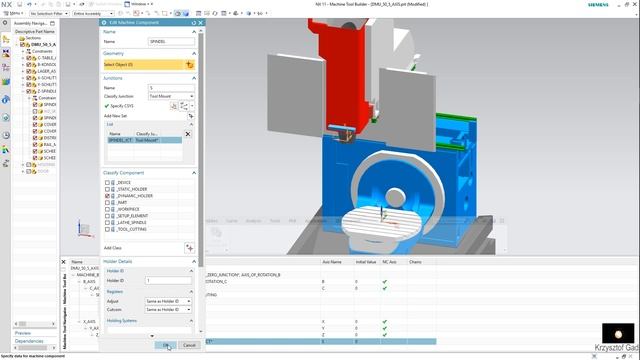The width and height of the screenshot is (640, 360).
Task: Close the Machine Tool Navigator panel
Action: [x=63, y=262]
